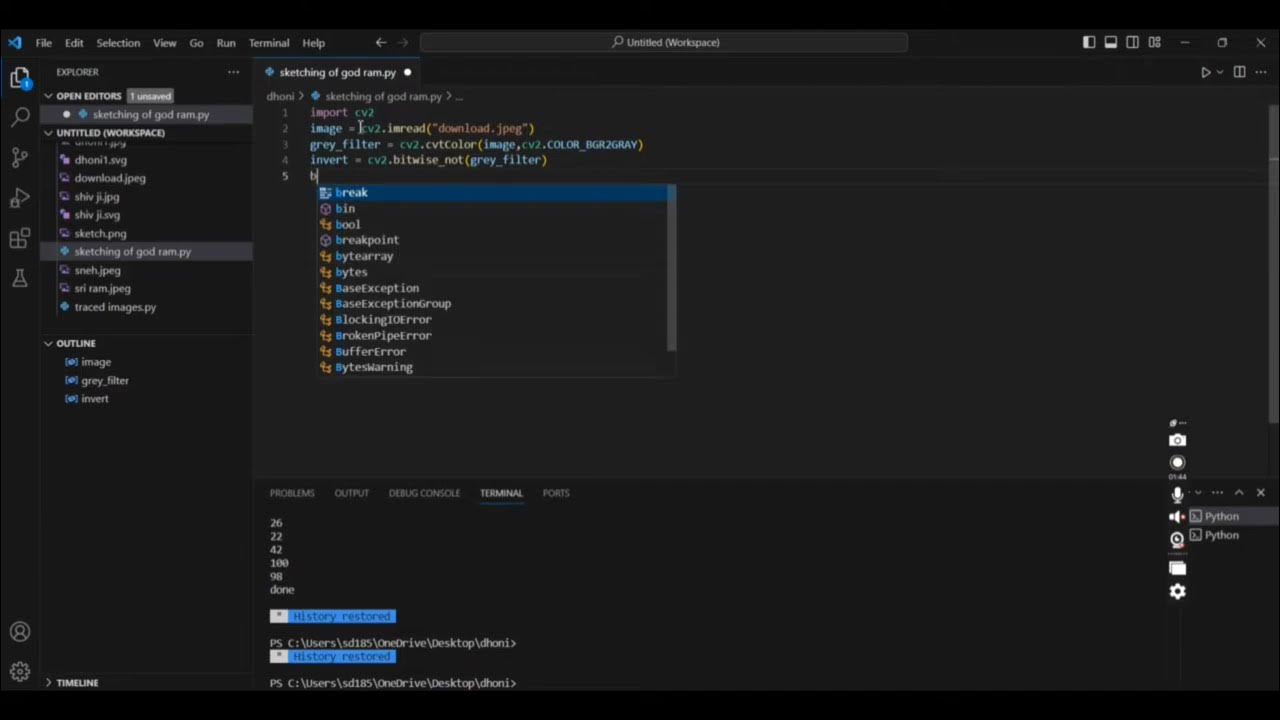Expand the Timeline section
Viewport: 1280px width, 720px height.
(77, 683)
